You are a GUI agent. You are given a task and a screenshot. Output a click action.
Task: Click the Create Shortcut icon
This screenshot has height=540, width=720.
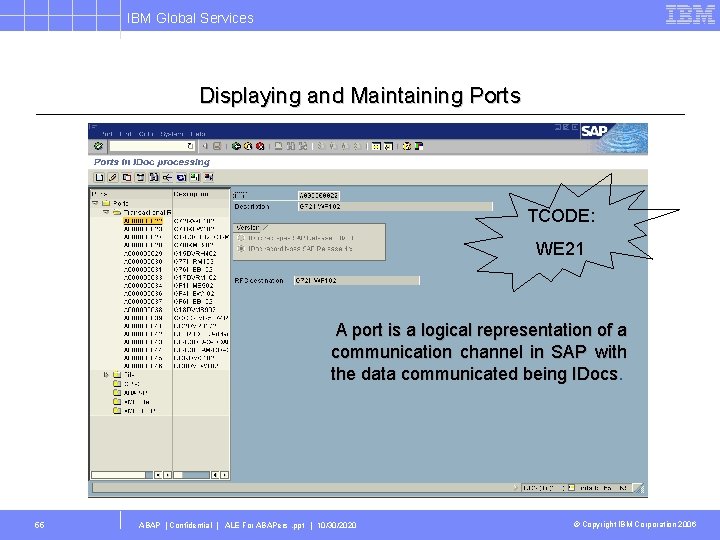(388, 146)
